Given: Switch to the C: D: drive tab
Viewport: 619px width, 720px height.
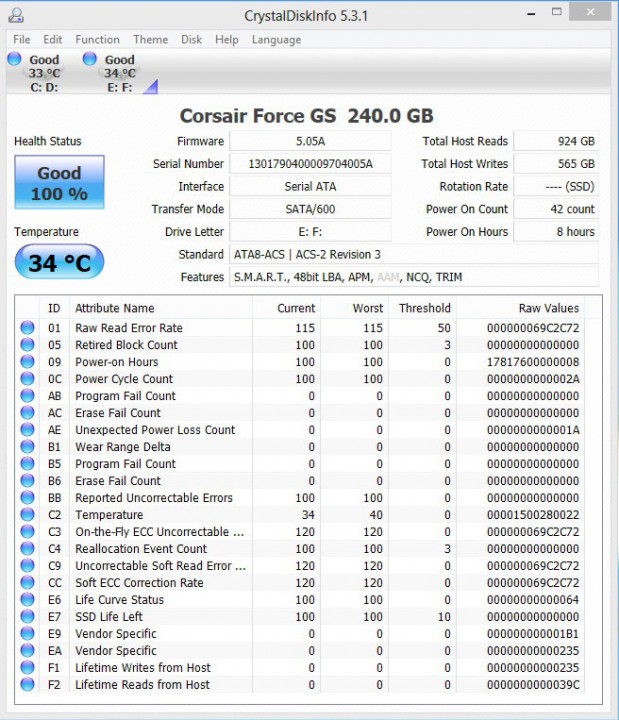Looking at the screenshot, I should 44,73.
